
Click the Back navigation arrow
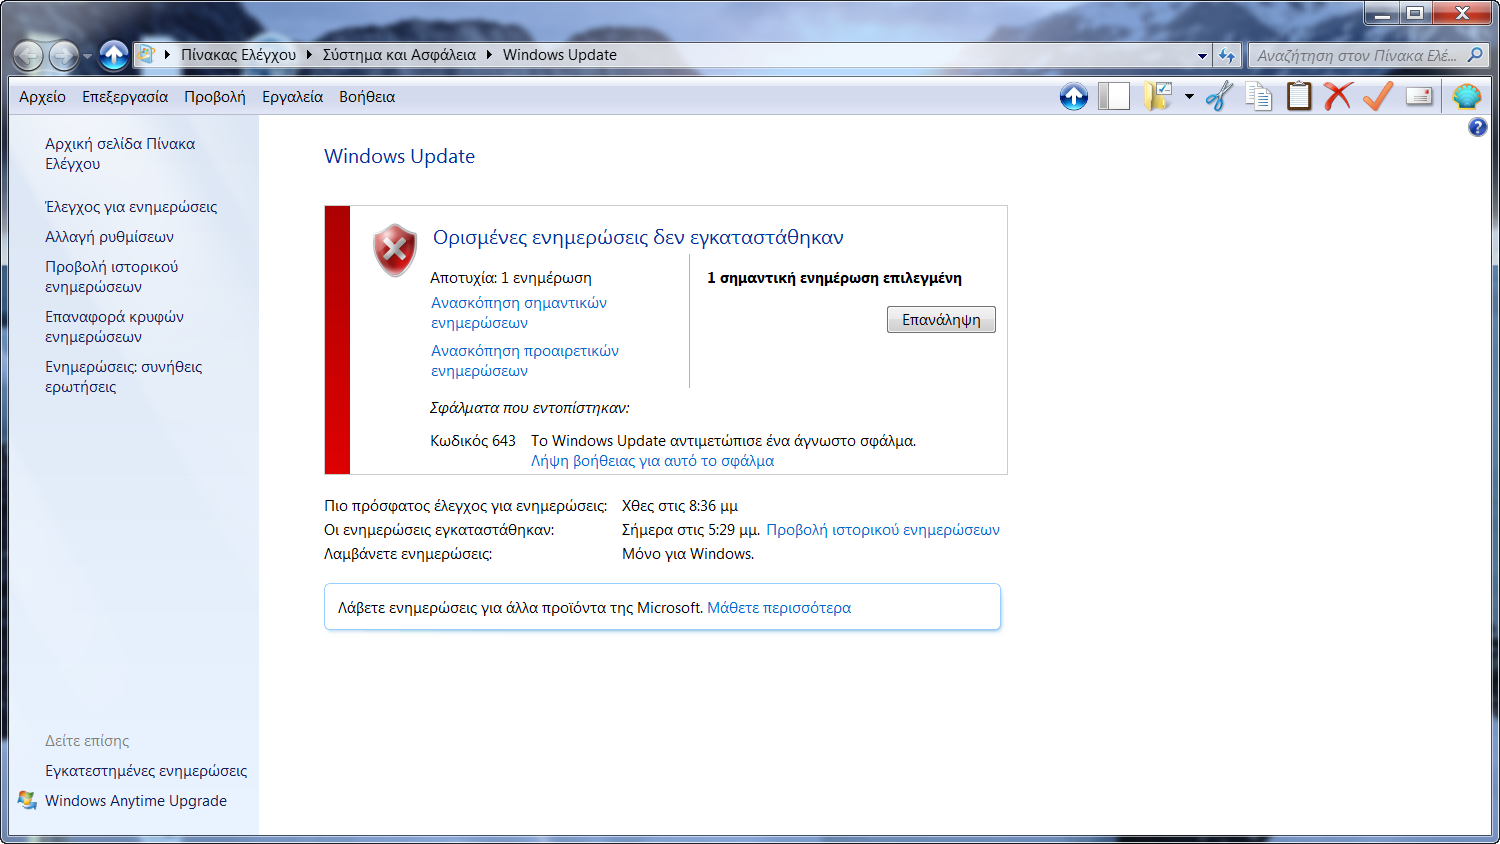(28, 55)
